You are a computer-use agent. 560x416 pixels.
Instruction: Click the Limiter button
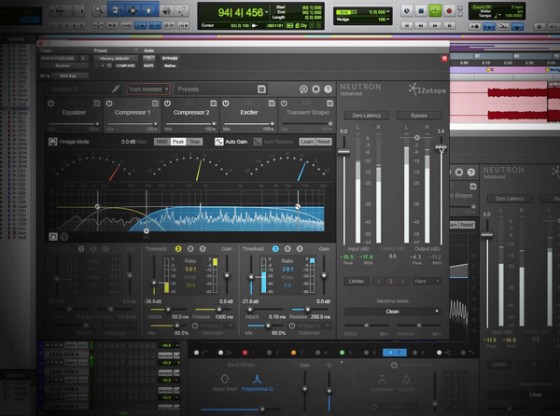356,281
